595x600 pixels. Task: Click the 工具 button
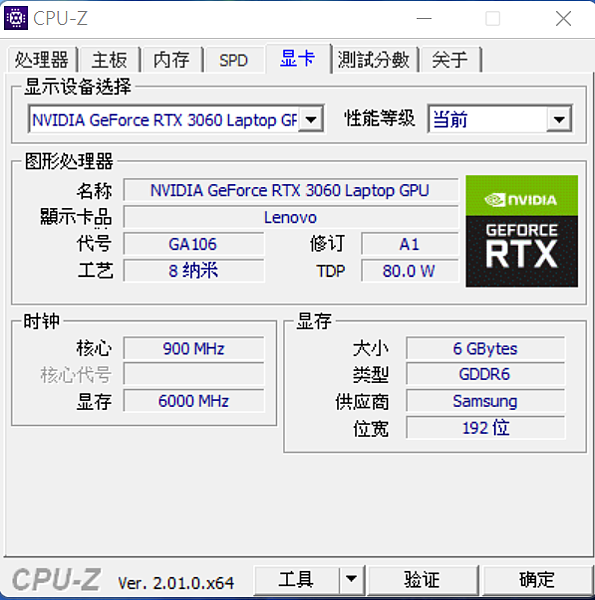(297, 579)
